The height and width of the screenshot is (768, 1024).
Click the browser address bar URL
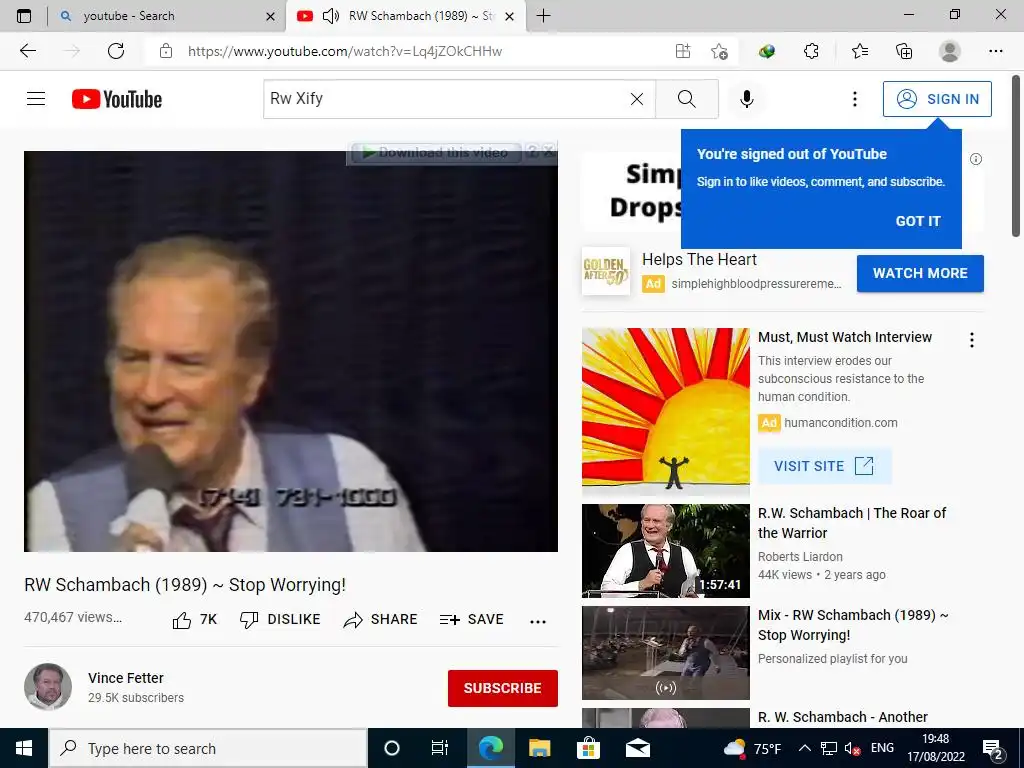tap(345, 51)
